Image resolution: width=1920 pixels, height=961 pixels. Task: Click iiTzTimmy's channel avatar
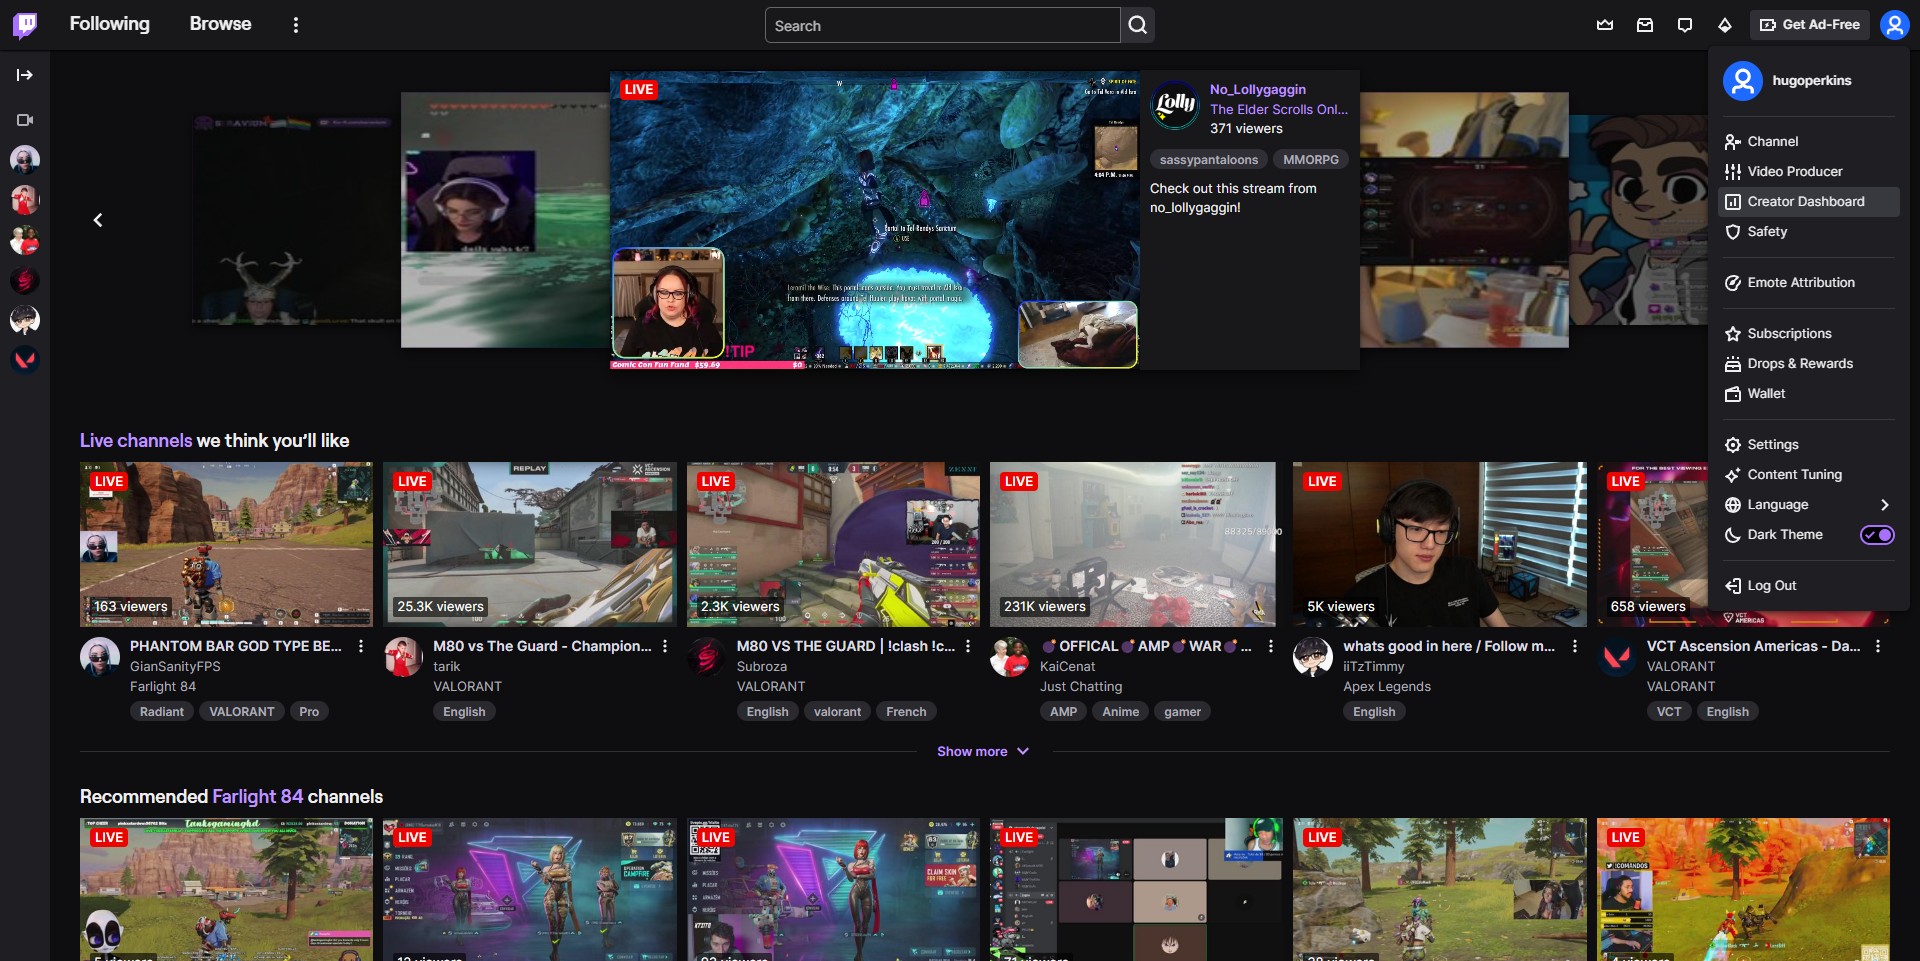tap(1313, 657)
